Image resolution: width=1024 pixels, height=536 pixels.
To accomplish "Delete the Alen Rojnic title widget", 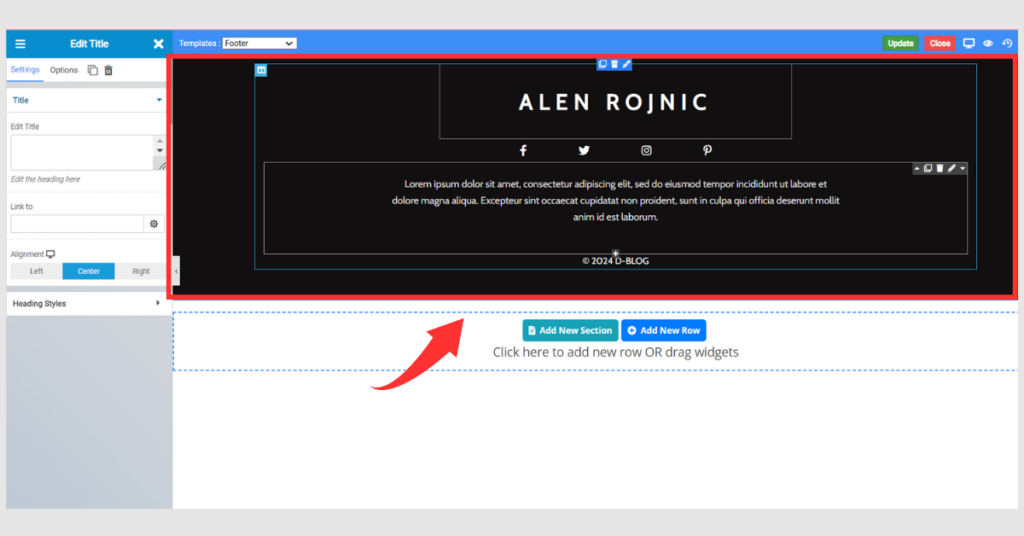I will pos(615,64).
